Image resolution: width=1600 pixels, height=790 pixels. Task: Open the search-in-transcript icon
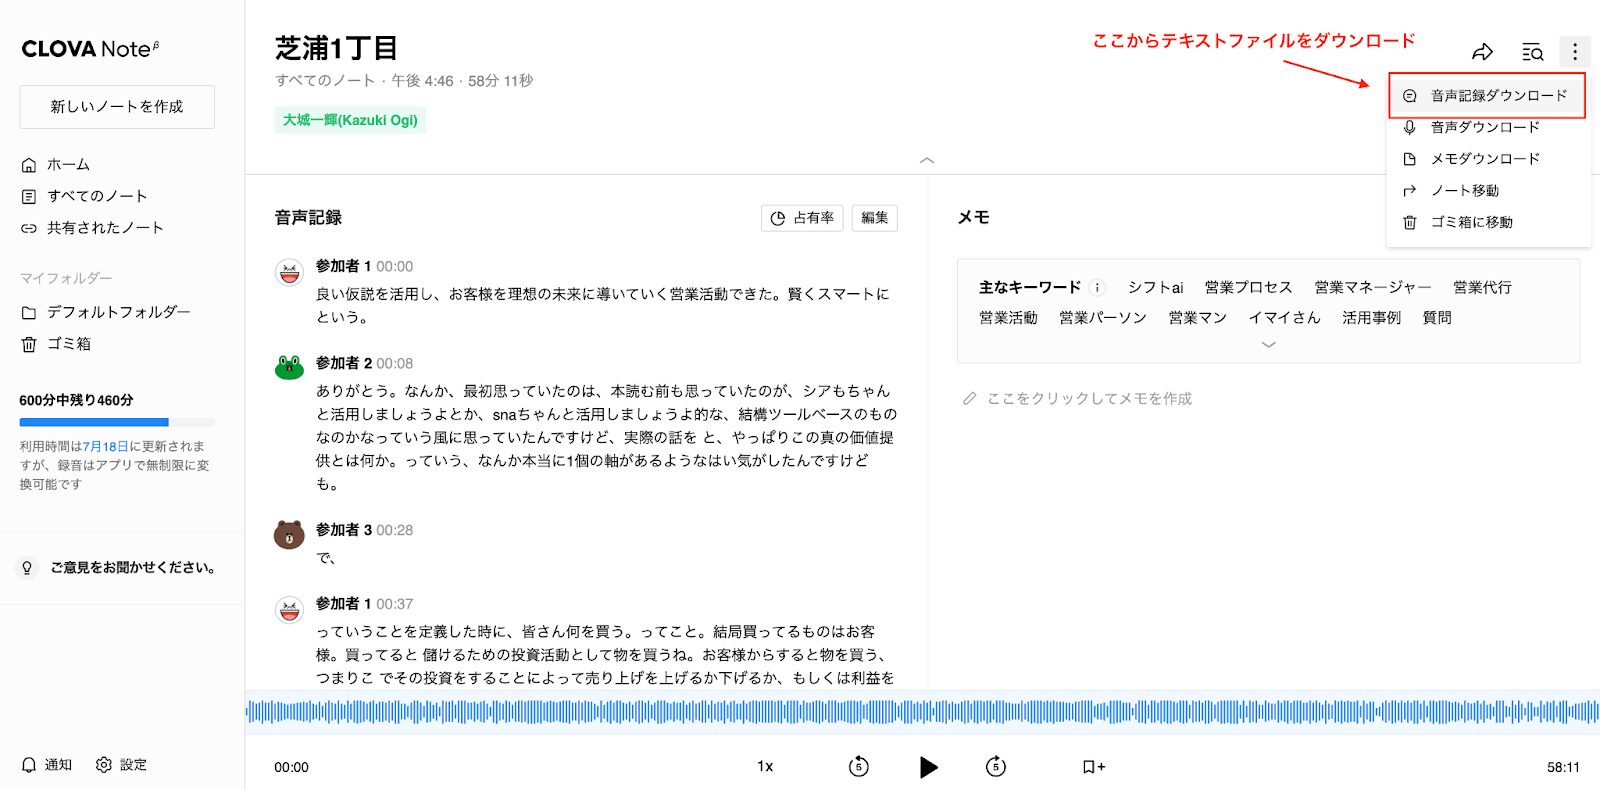1531,52
